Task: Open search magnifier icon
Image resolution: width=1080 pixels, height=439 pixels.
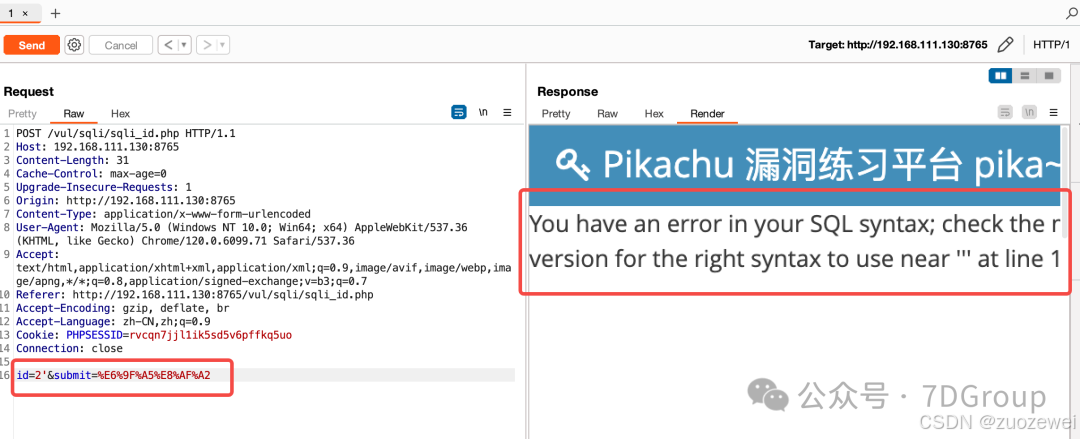Action: tap(1071, 13)
